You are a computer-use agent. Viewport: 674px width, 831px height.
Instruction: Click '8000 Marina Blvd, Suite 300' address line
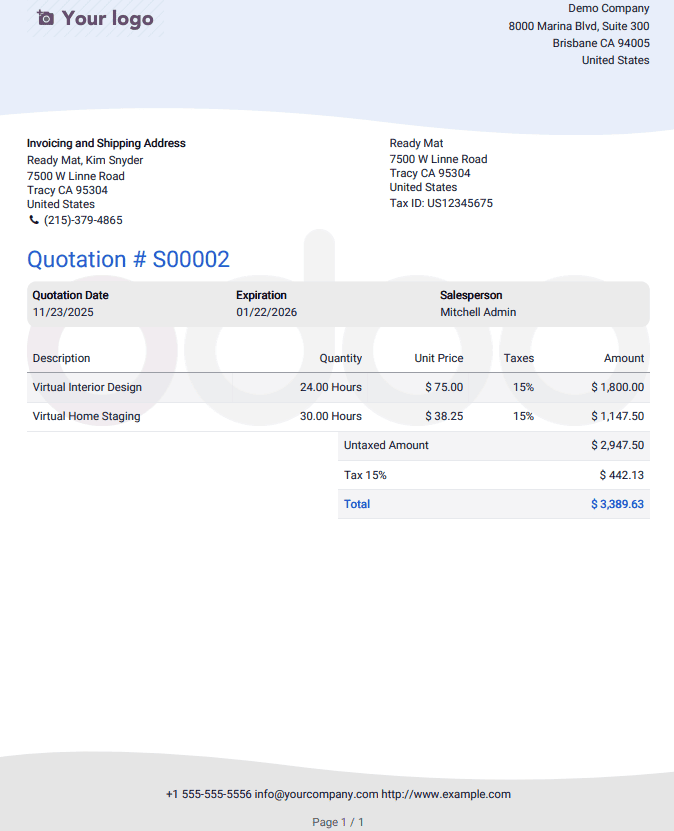coord(579,26)
